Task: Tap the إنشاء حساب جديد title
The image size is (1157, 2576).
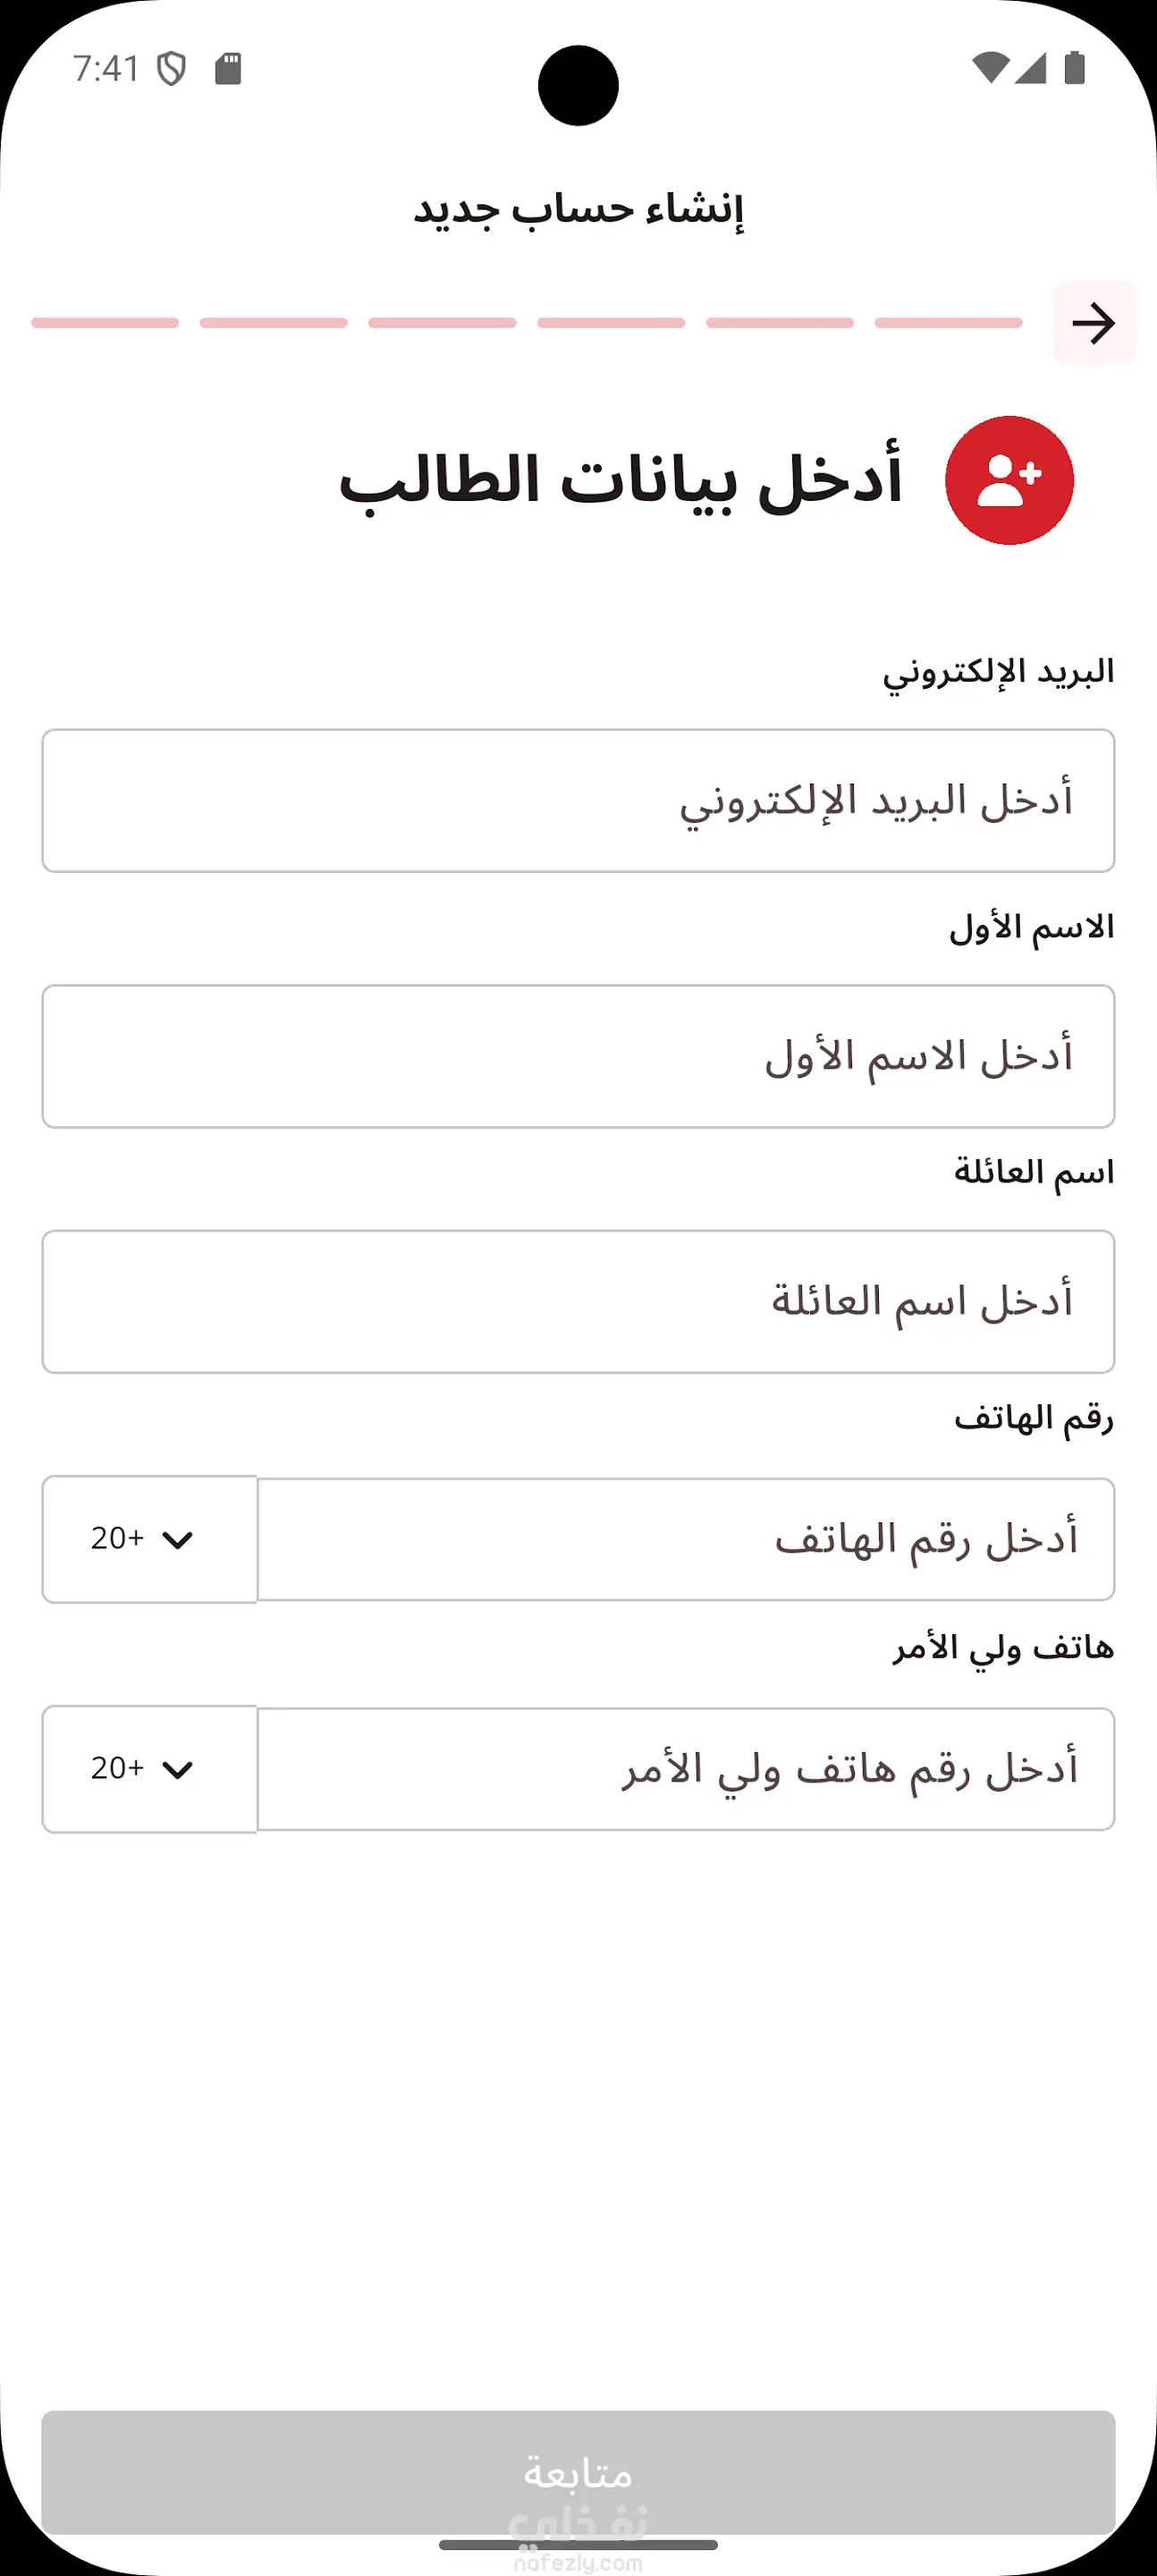Action: [x=578, y=209]
